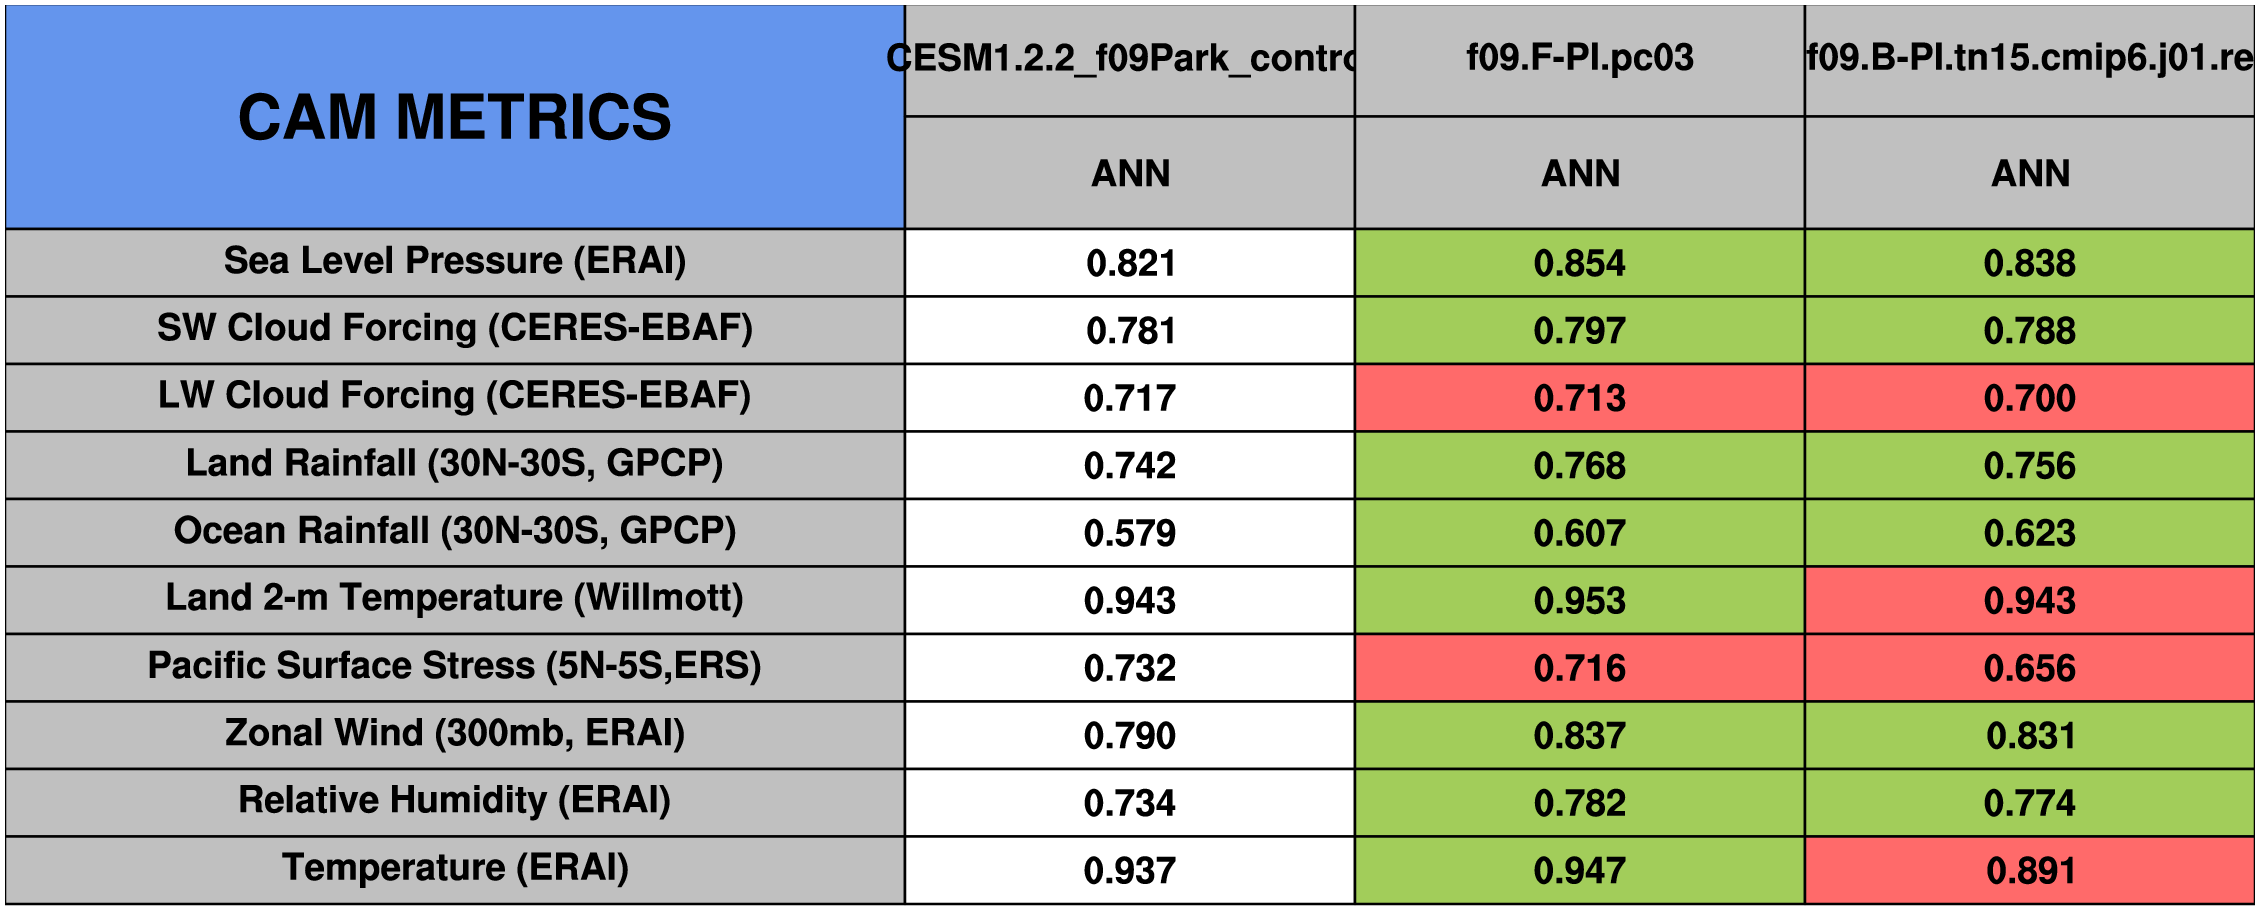This screenshot has width=2260, height=911.
Task: Click the red cell showing 0.656
Action: (x=2029, y=668)
